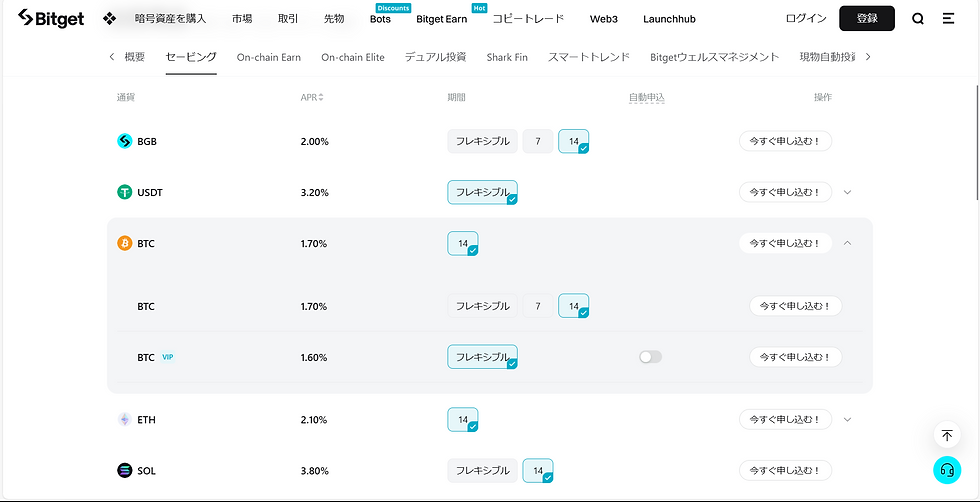Select 14-day term in main BTC row

(x=463, y=243)
